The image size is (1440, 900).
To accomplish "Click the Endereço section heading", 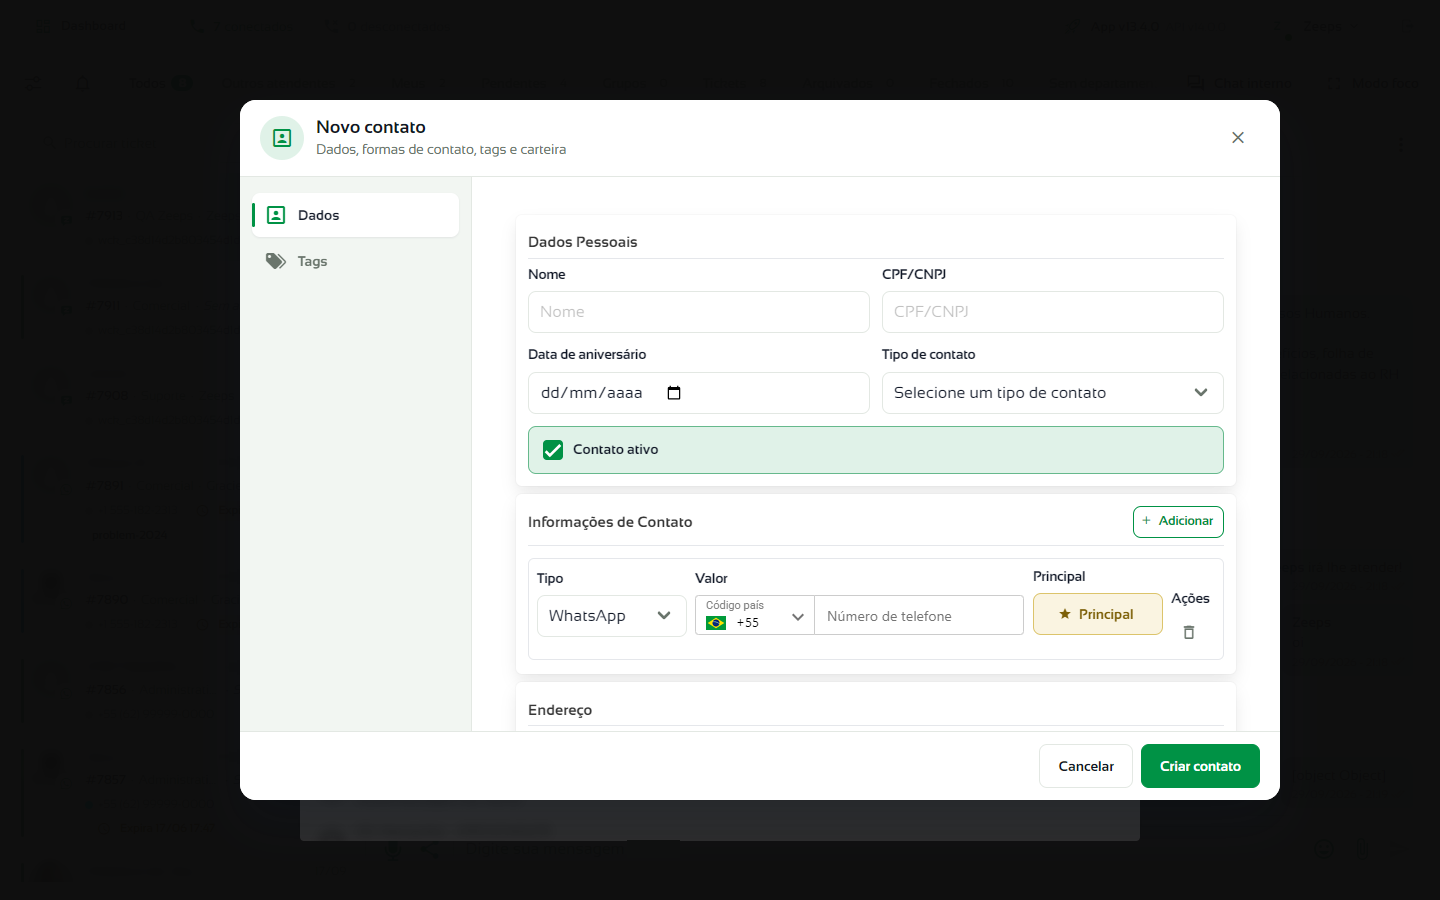I will pos(560,710).
